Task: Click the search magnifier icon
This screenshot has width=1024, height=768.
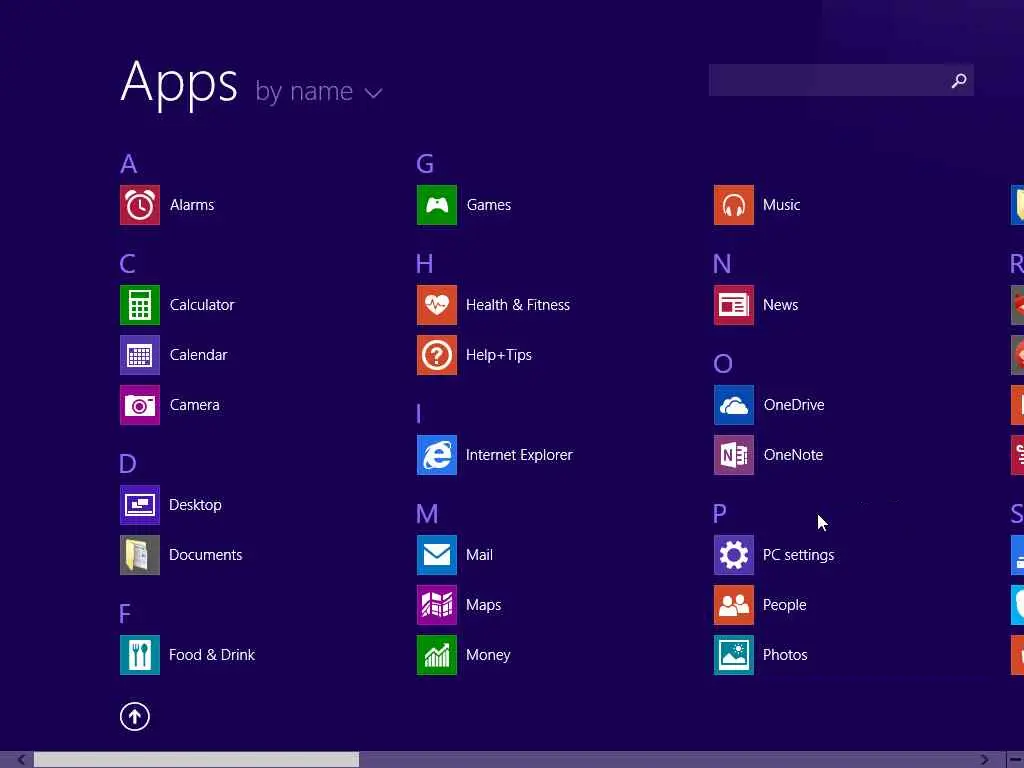Action: pyautogui.click(x=959, y=80)
